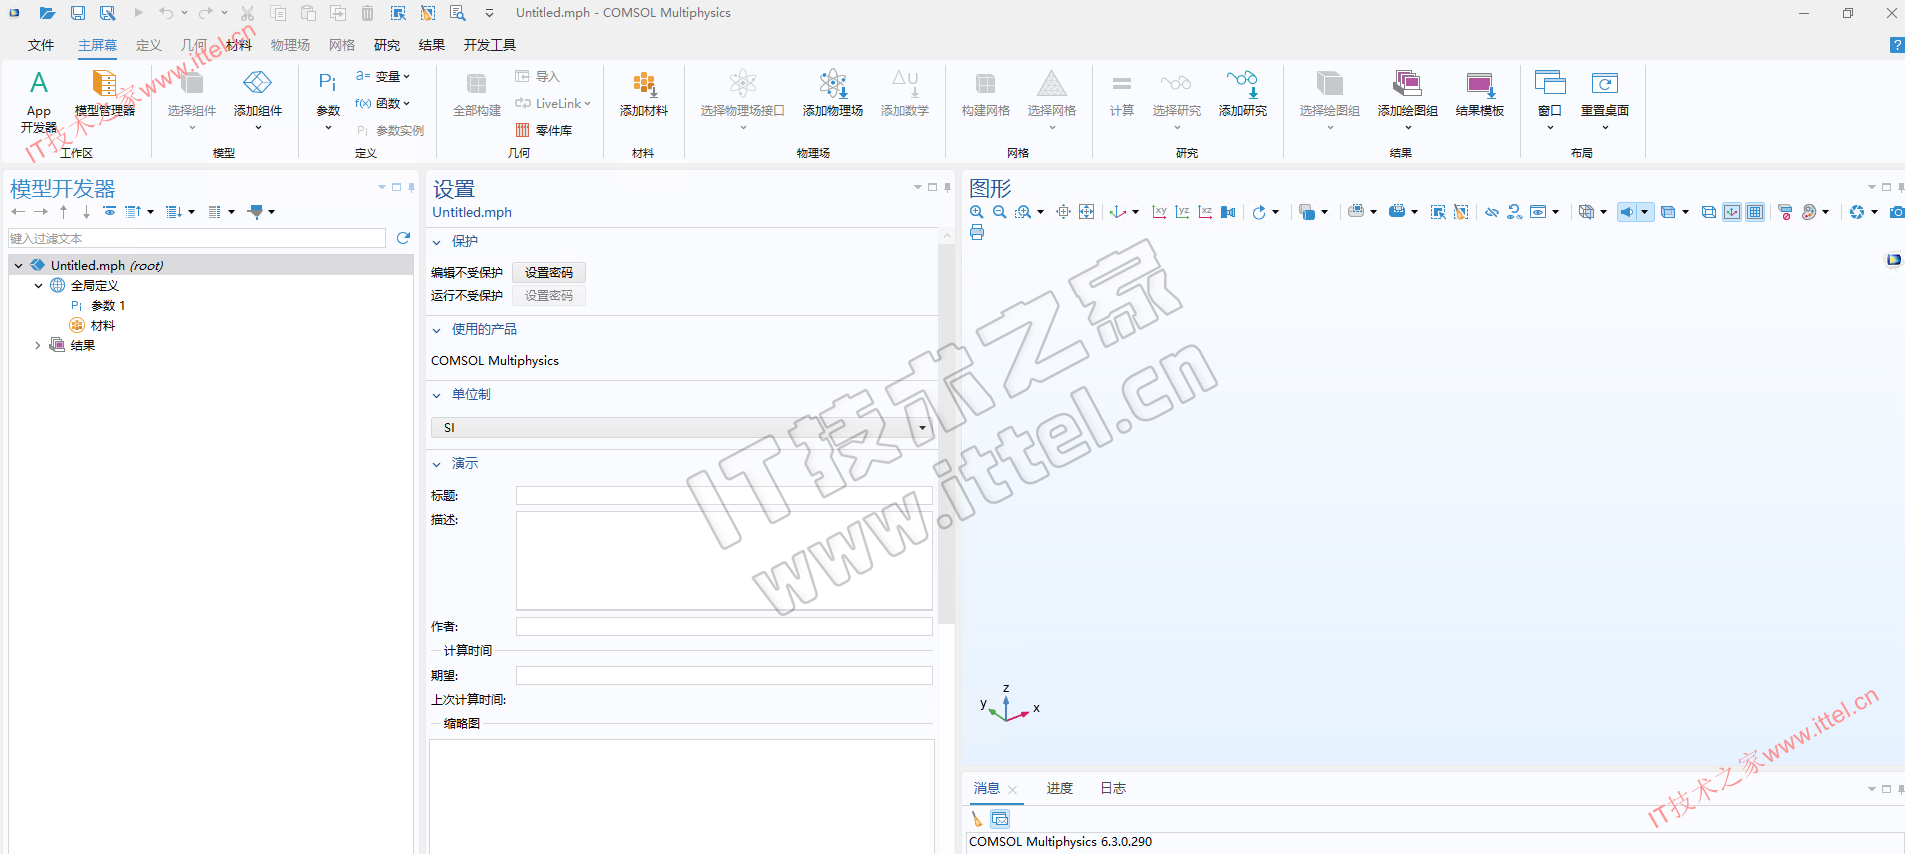Switch to the XZ view
Image resolution: width=1905 pixels, height=854 pixels.
pos(1205,212)
